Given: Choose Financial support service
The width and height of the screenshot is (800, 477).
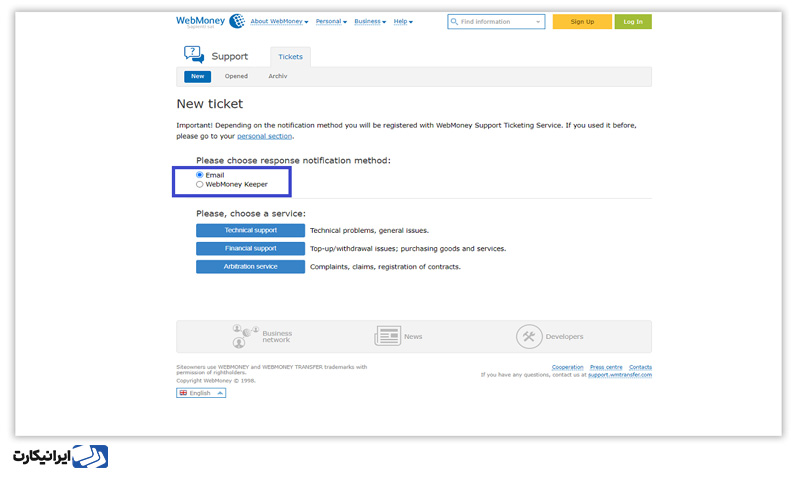Looking at the screenshot, I should [x=251, y=248].
